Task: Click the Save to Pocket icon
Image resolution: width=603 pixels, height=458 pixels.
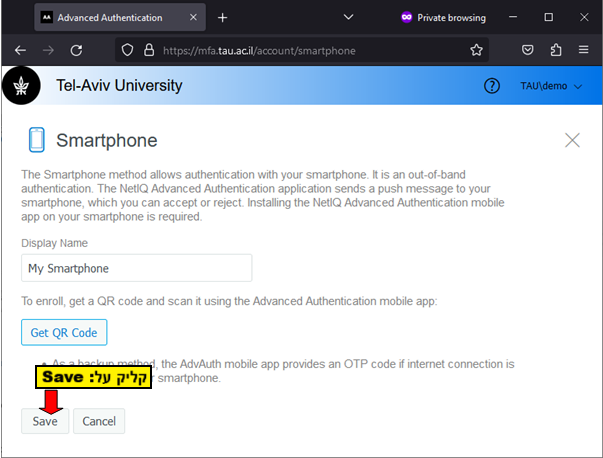Action: (x=528, y=50)
